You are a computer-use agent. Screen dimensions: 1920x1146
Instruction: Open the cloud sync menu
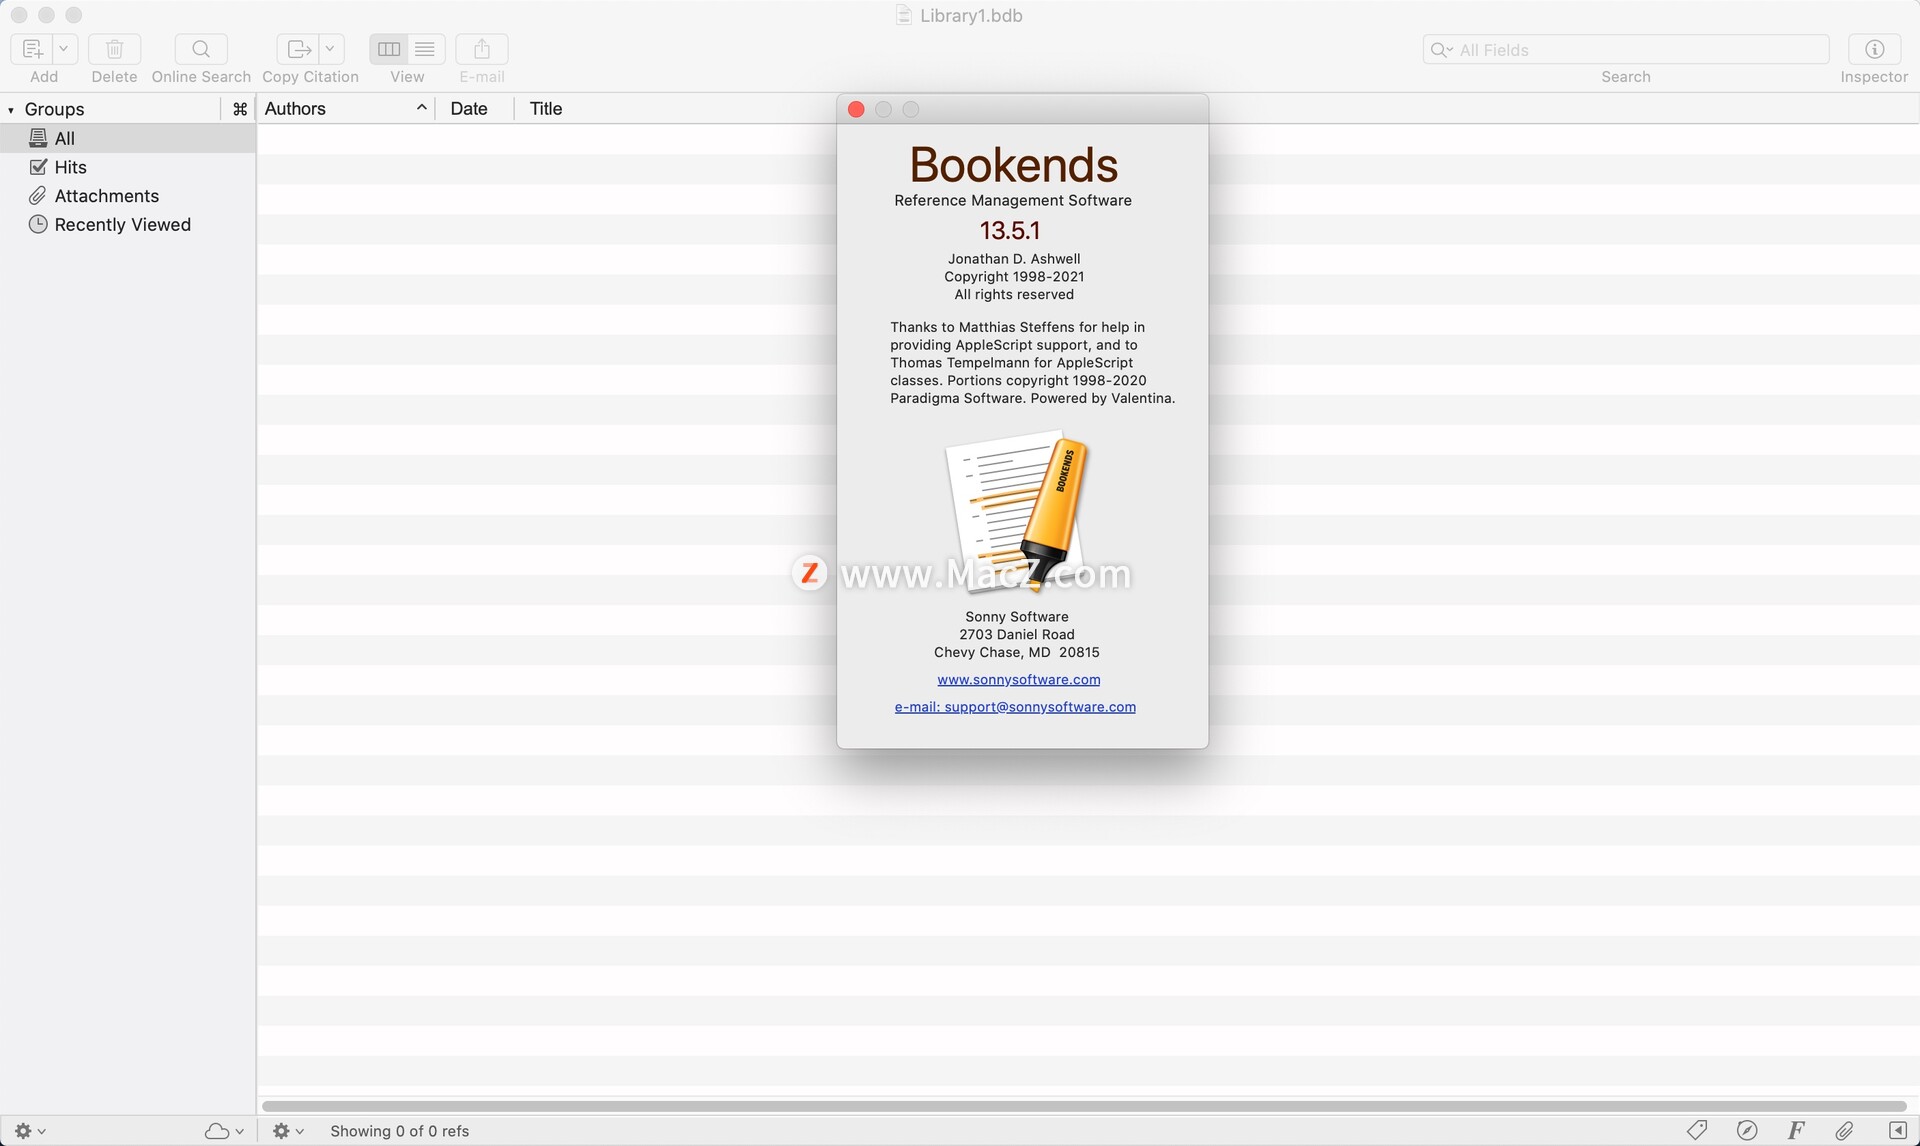coord(224,1131)
